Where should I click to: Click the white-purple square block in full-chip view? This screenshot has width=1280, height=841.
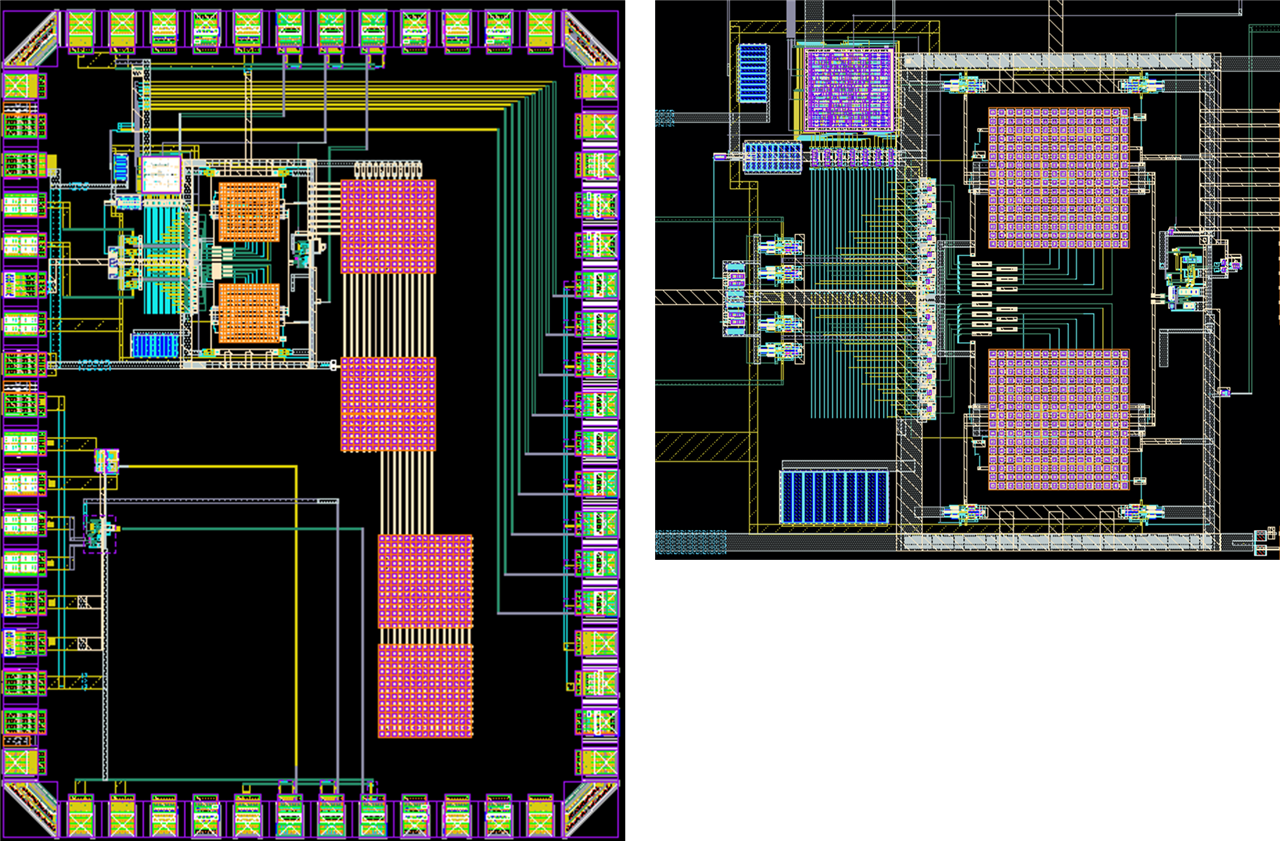pos(161,174)
